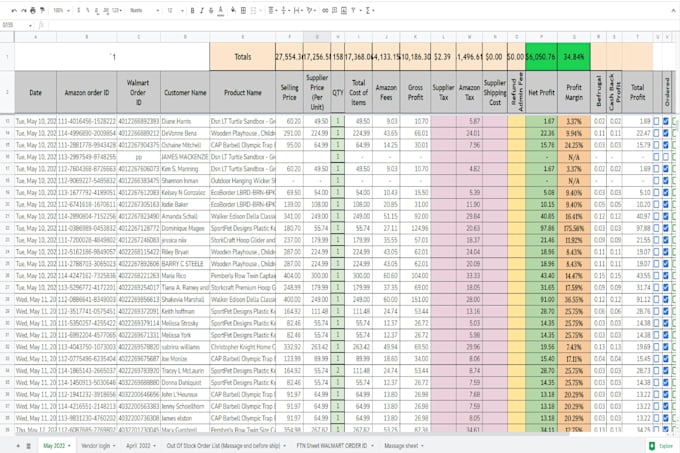Tick the unchecked box in Amanda Schall row
The height and width of the screenshot is (453, 680).
656,216
